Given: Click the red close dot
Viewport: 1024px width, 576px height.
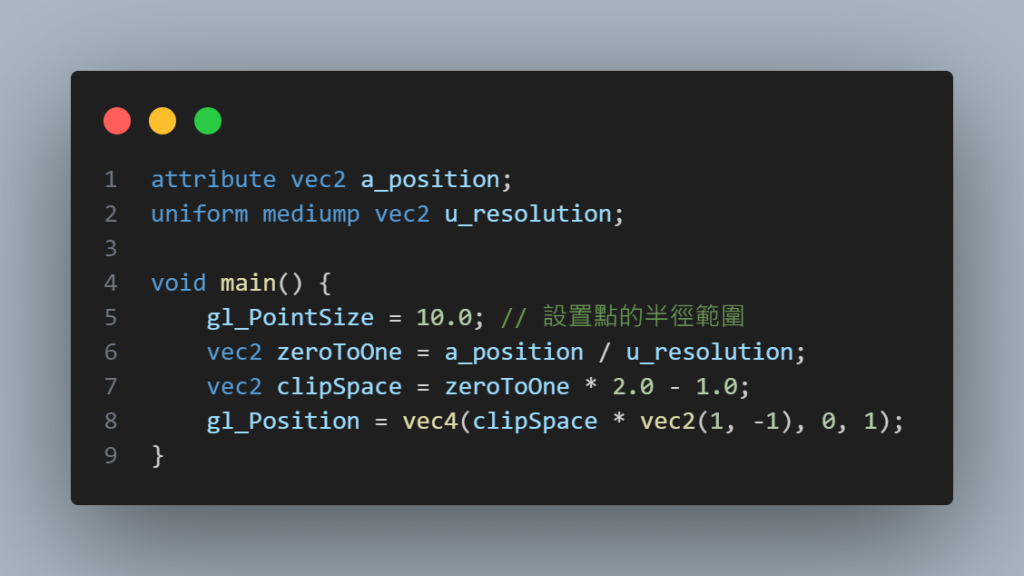Looking at the screenshot, I should pos(117,121).
